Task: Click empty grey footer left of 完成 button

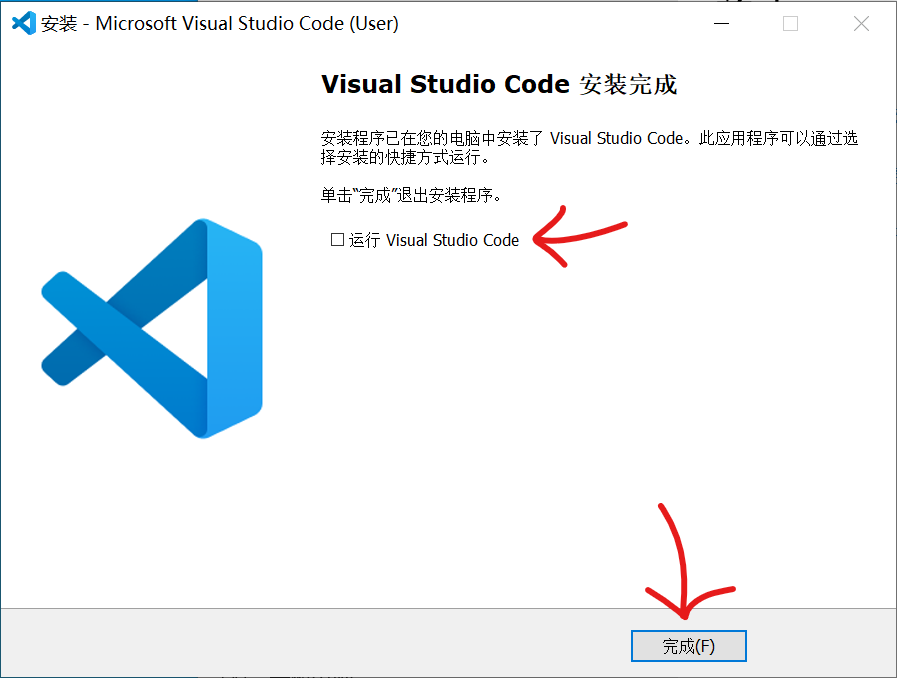Action: point(300,645)
